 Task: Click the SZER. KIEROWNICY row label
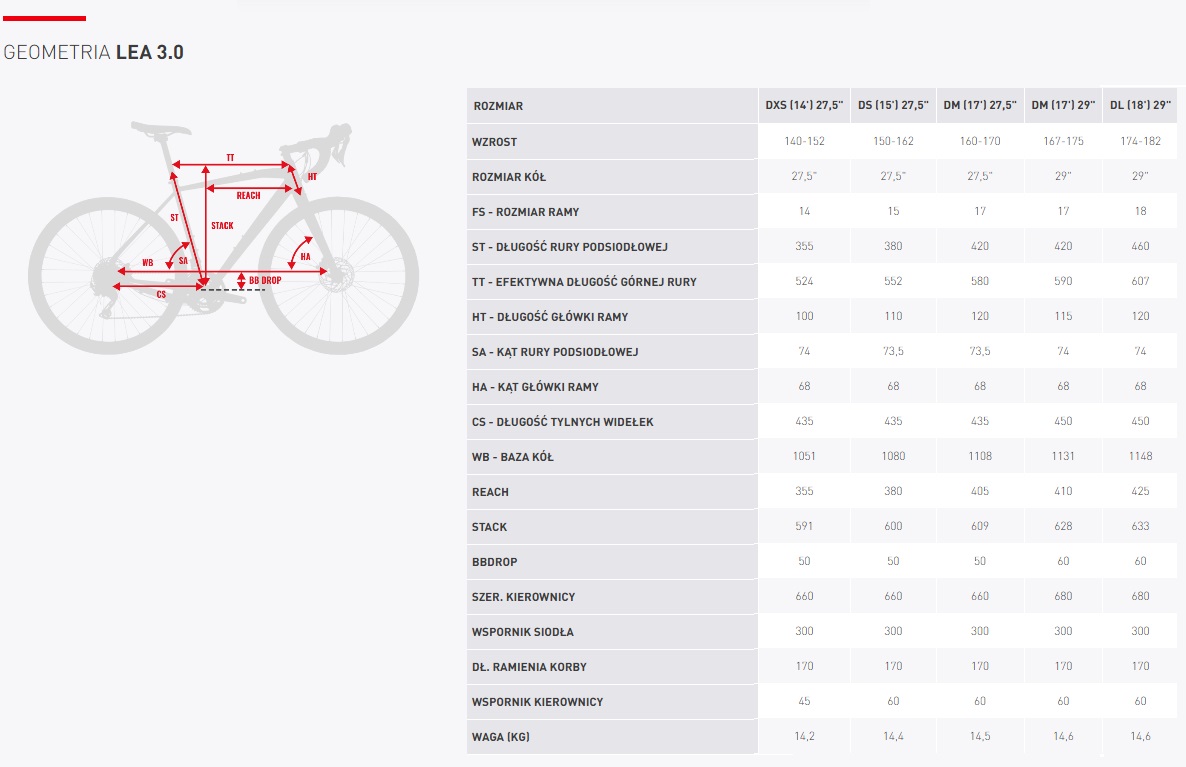pyautogui.click(x=523, y=597)
